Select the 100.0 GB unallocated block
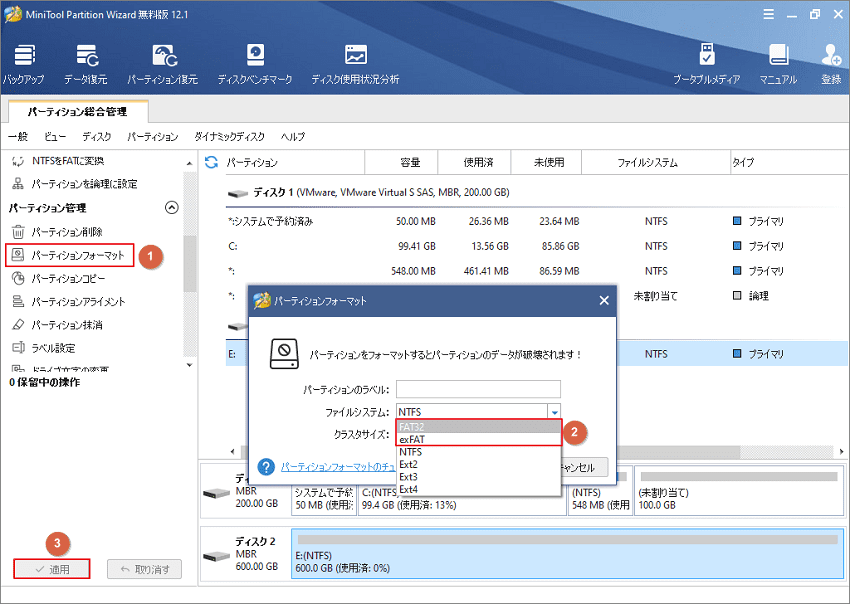The width and height of the screenshot is (850, 604). [x=738, y=491]
